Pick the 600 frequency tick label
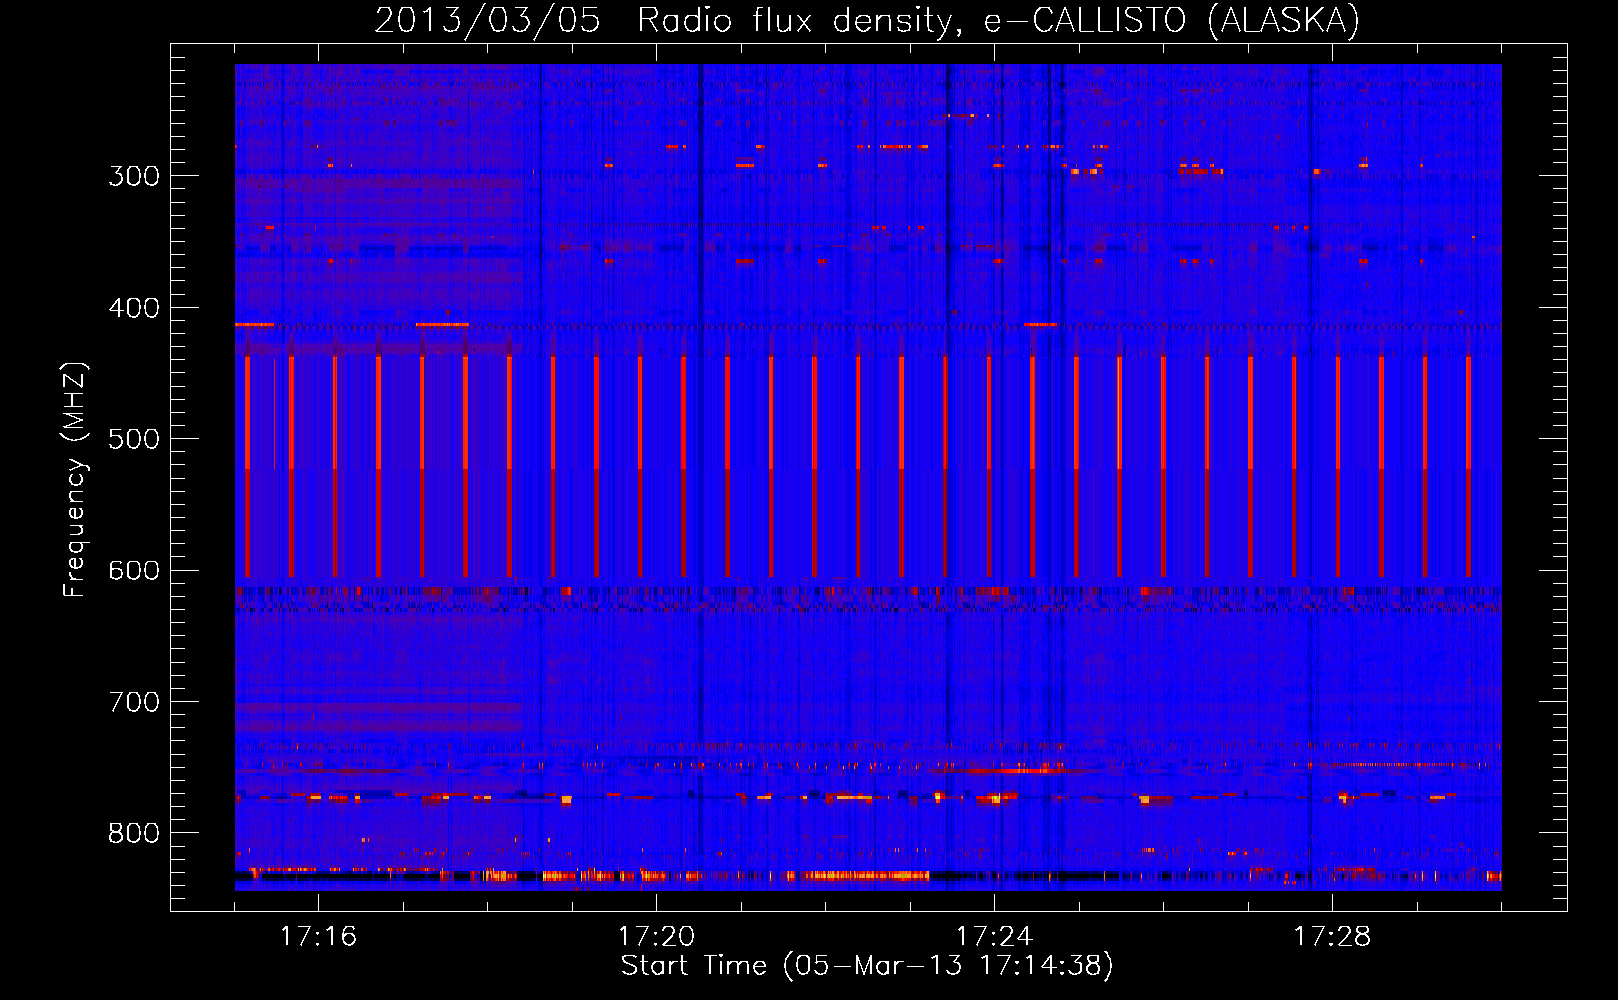Viewport: 1618px width, 1000px height. 134,570
